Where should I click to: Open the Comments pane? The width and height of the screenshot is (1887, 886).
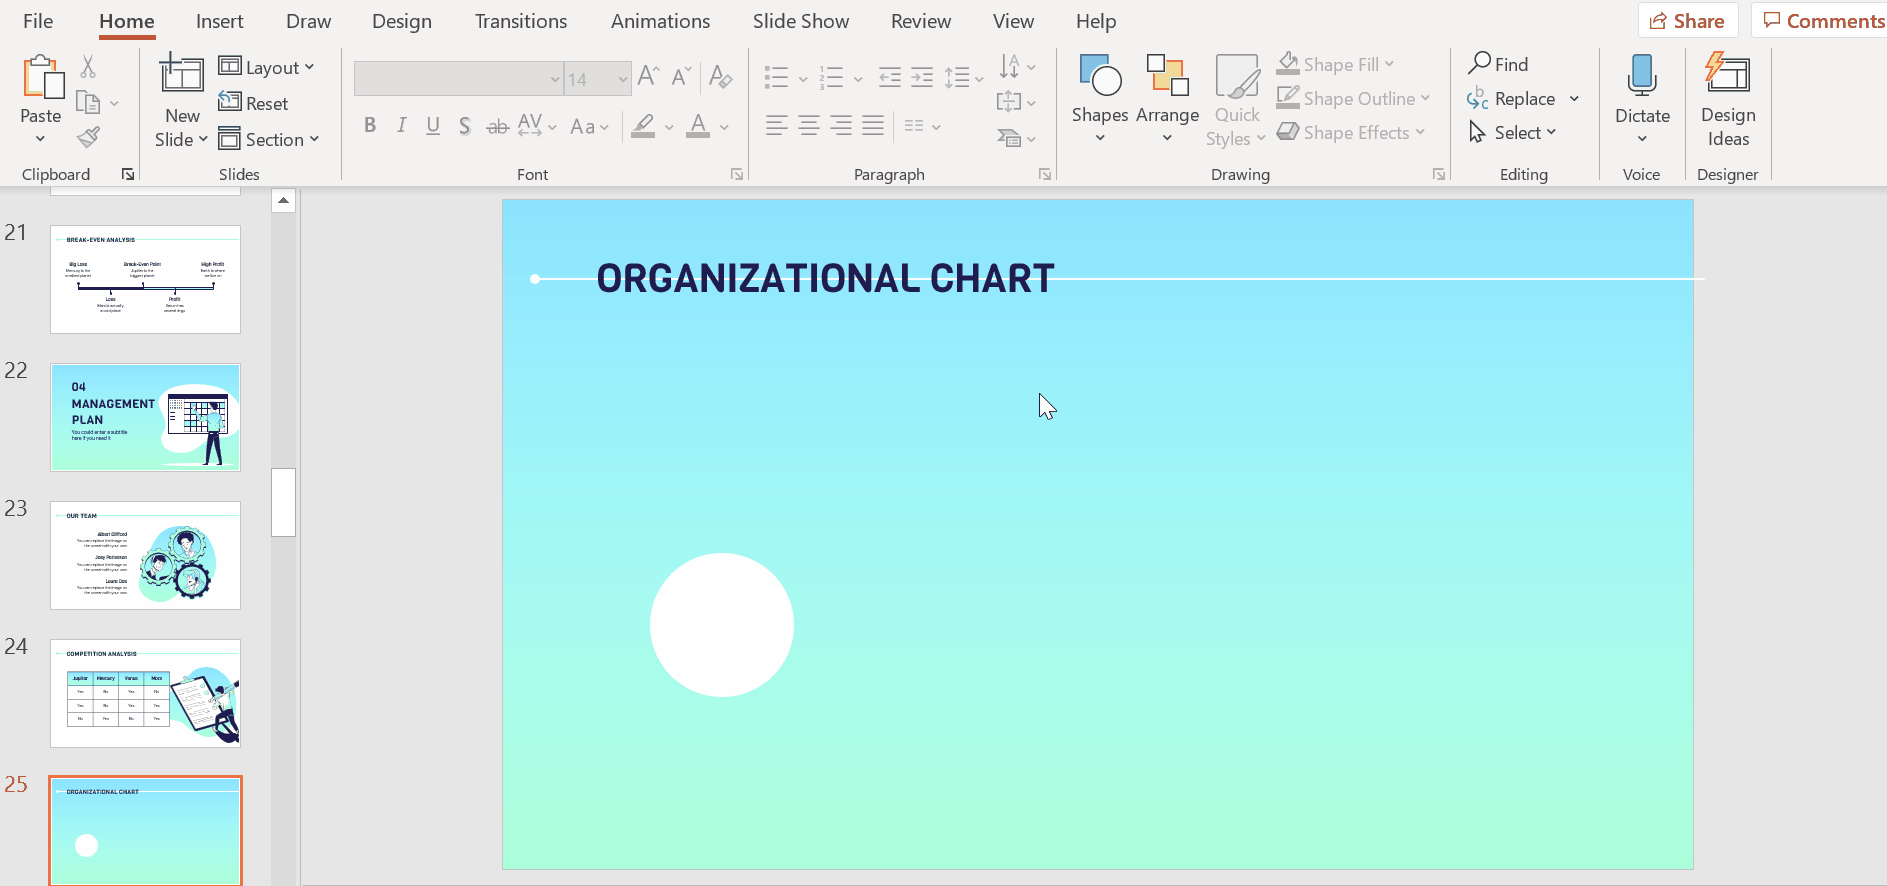coord(1823,21)
